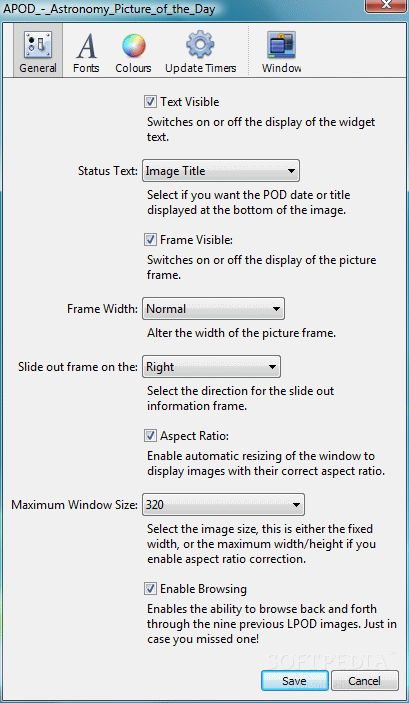
Task: Open the Colours wheel icon
Action: (134, 46)
